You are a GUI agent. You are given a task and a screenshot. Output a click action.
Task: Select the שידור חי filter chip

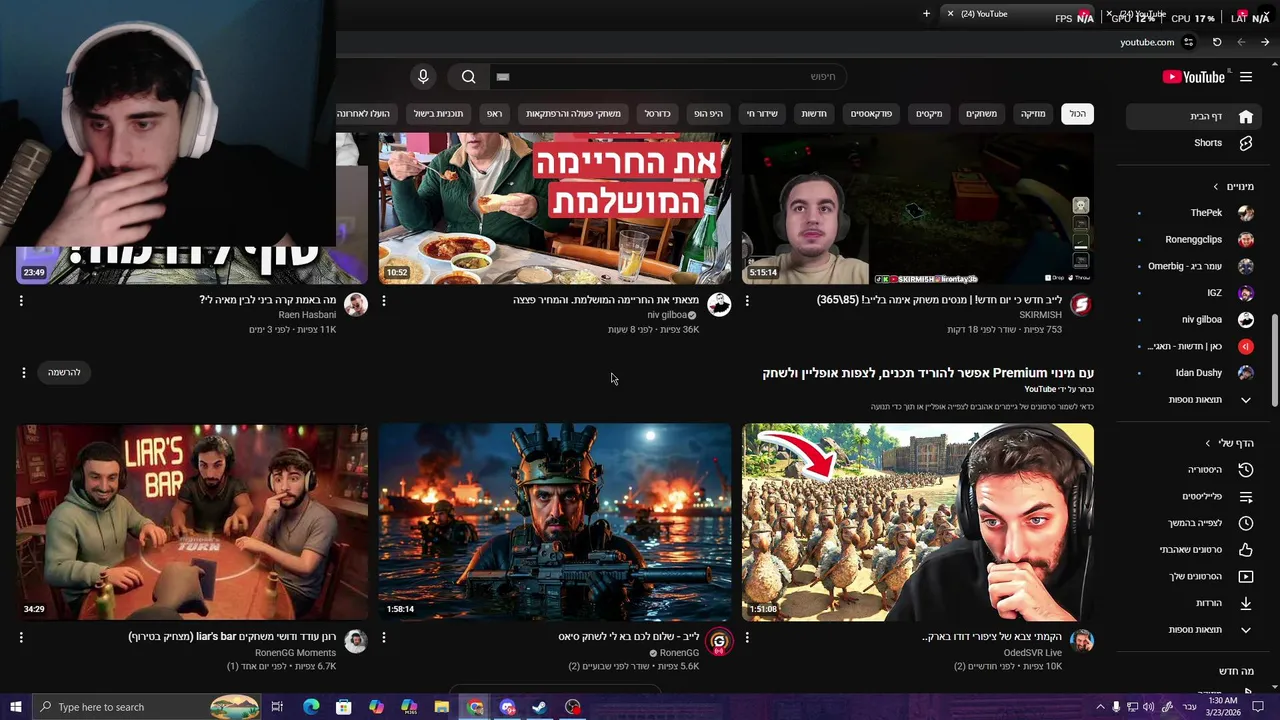point(762,114)
